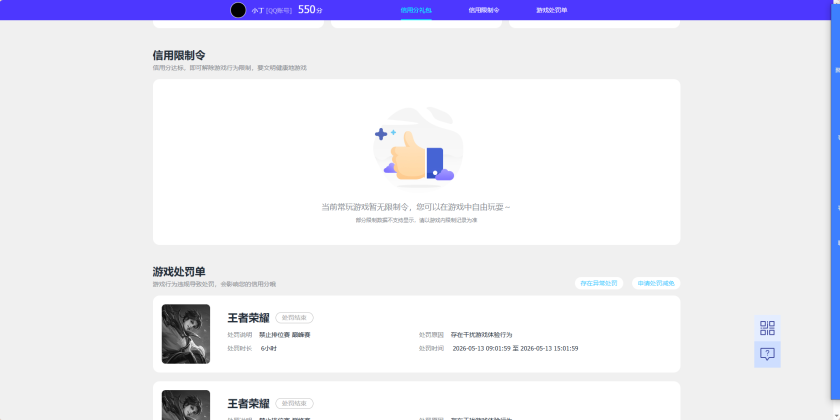Click the 游戏处罚单 section heading
The image size is (840, 420).
click(x=179, y=272)
